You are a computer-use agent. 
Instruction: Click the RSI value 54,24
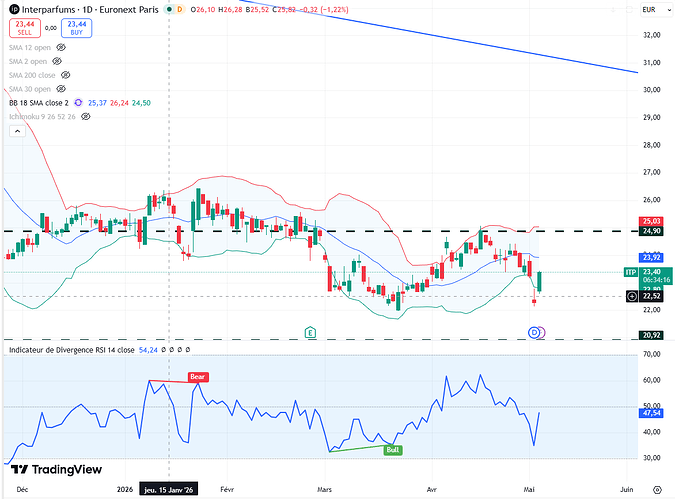tap(148, 350)
